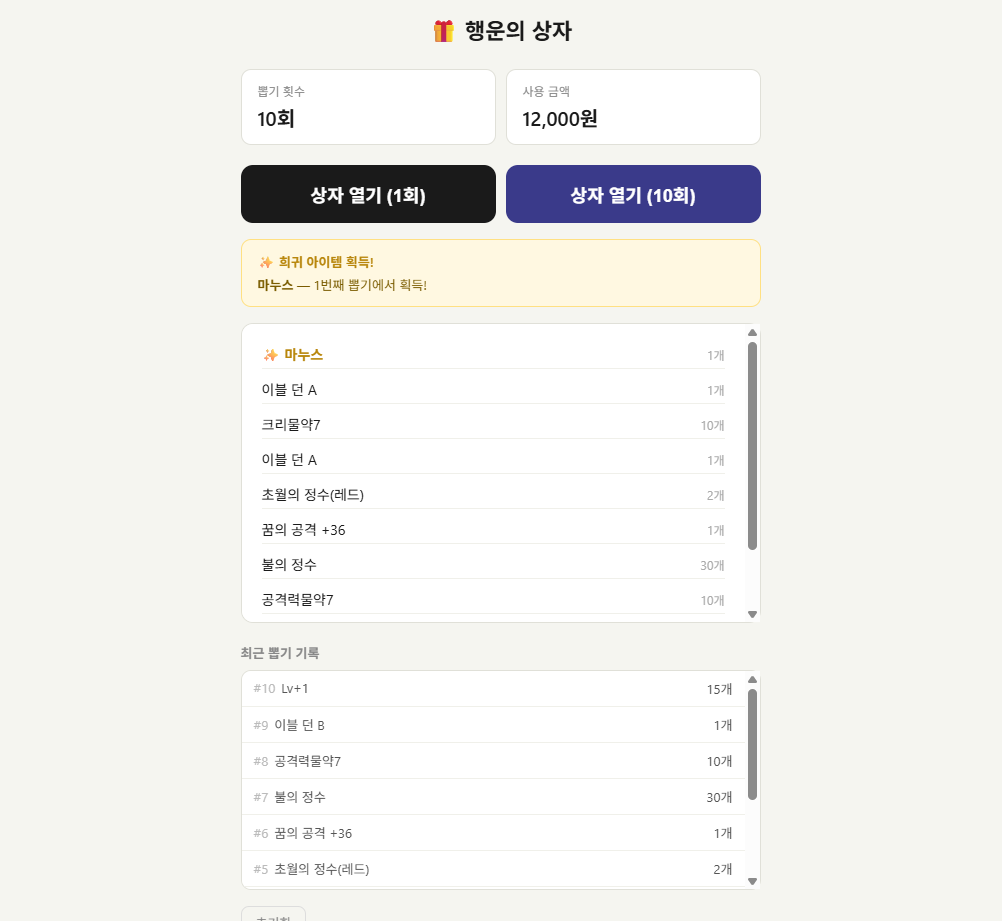Click the 뽑기 횟수 stat card
Screen dimensions: 1002x921
368,107
